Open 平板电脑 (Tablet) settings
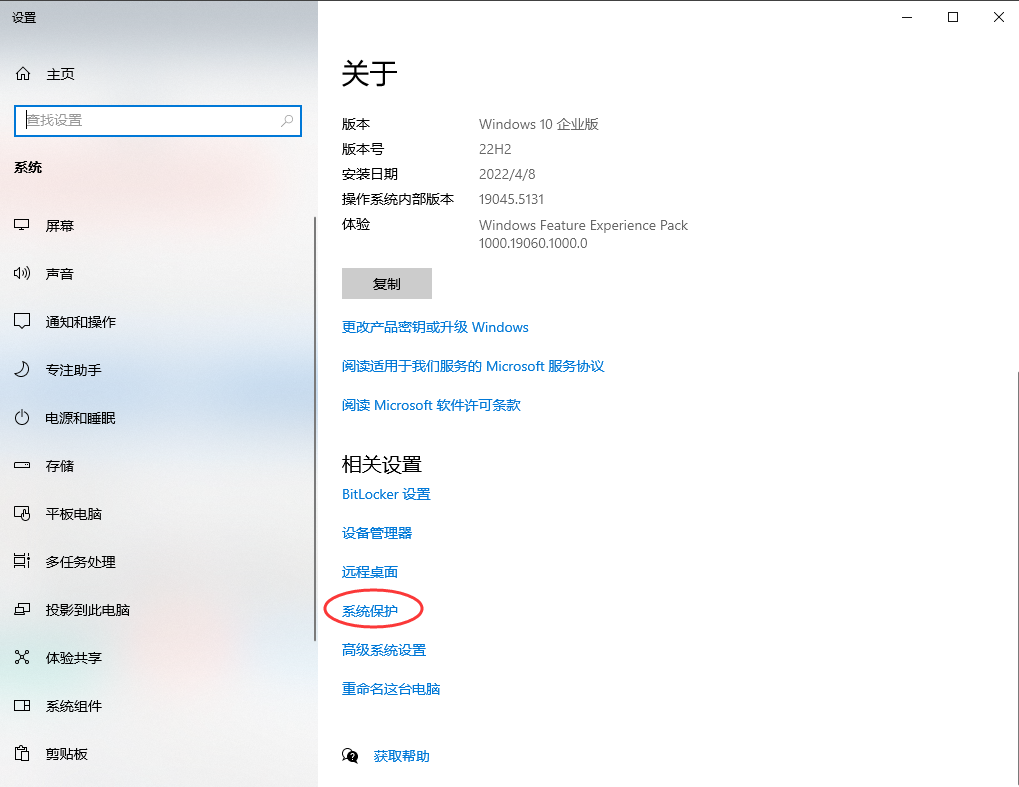 (70, 513)
